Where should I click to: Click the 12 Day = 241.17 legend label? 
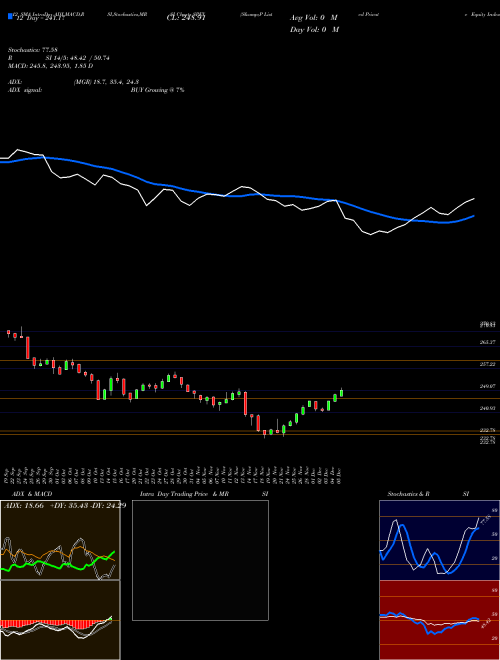[x=40, y=19]
